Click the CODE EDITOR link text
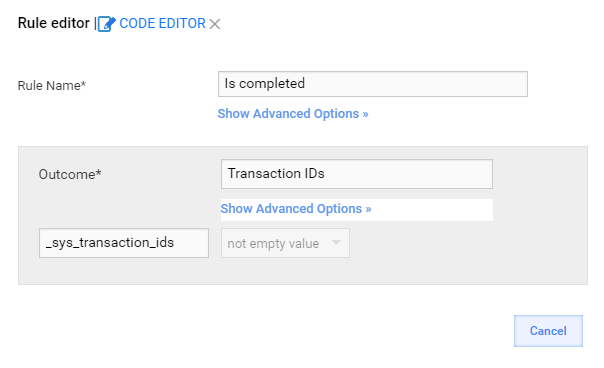 (162, 24)
